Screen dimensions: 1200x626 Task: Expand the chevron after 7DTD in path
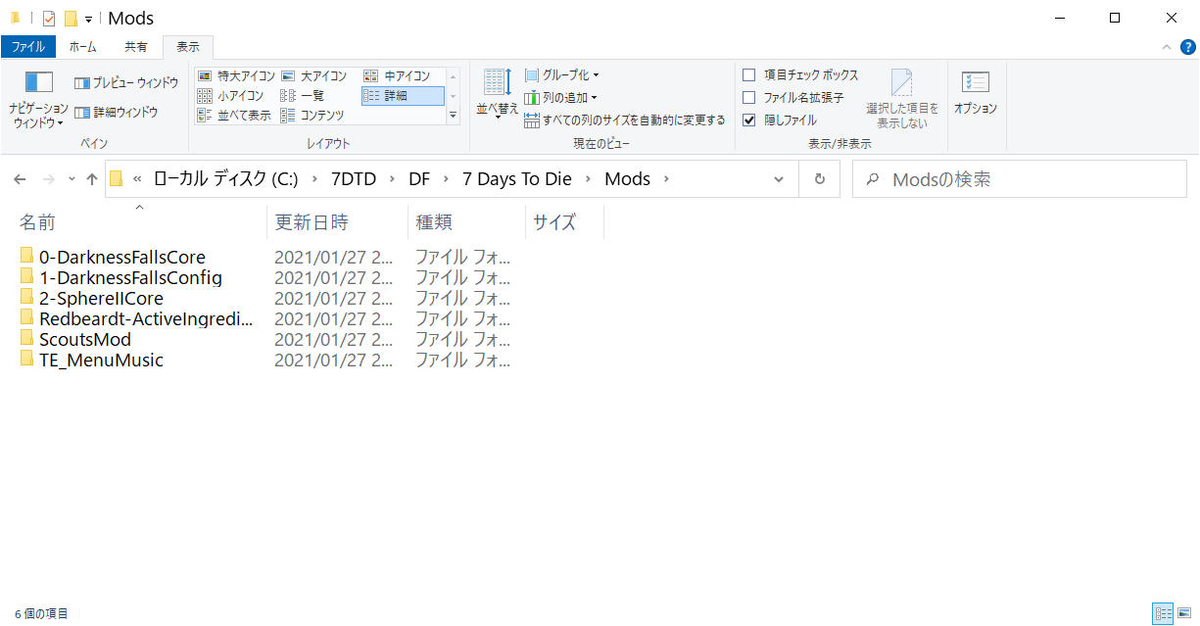pyautogui.click(x=392, y=179)
